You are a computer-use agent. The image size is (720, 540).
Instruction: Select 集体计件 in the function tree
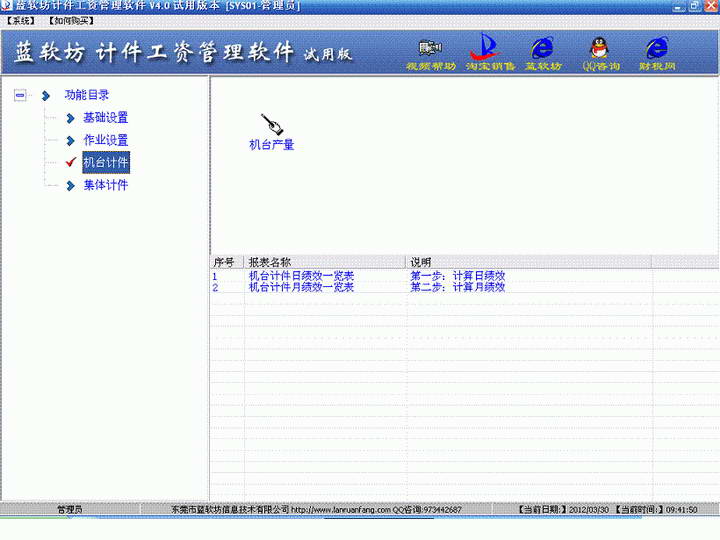point(106,185)
